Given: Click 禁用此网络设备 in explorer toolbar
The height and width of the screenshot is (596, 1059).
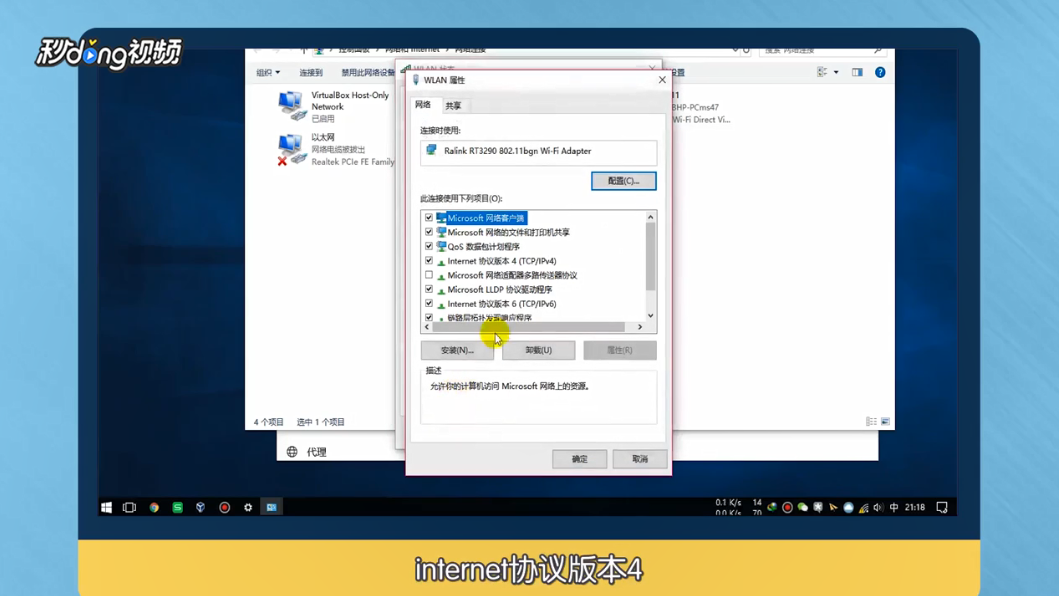Looking at the screenshot, I should (368, 73).
